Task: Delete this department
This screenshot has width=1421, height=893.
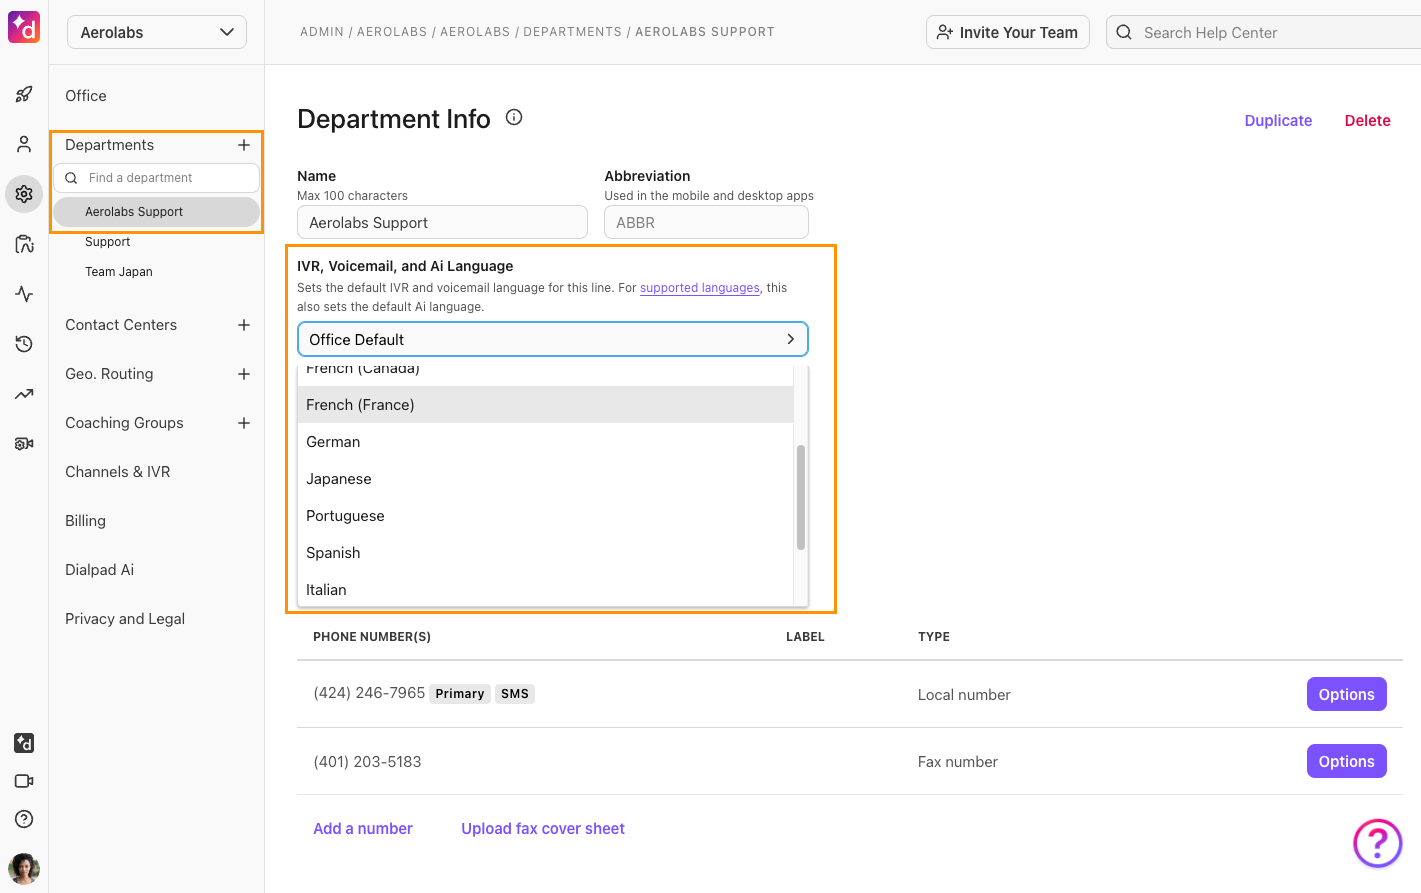Action: tap(1368, 120)
